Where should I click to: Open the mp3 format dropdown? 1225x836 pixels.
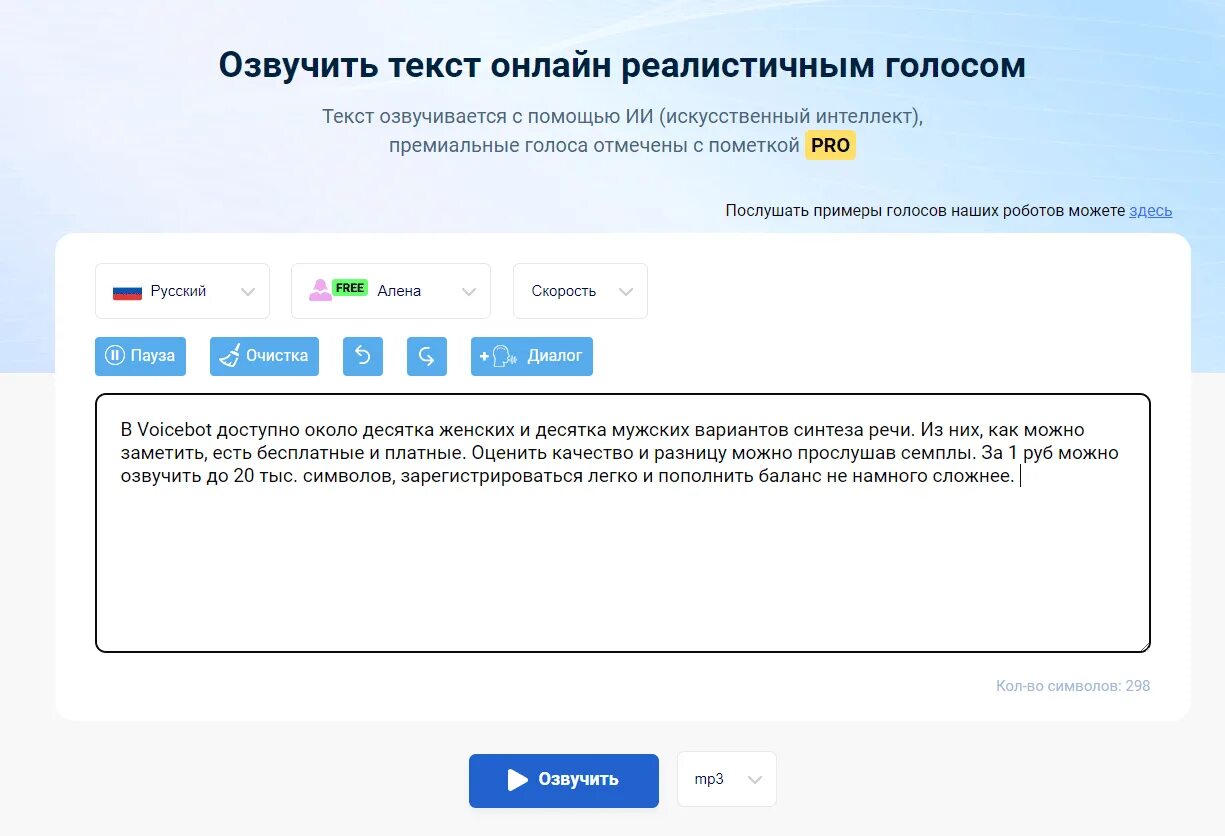point(727,779)
